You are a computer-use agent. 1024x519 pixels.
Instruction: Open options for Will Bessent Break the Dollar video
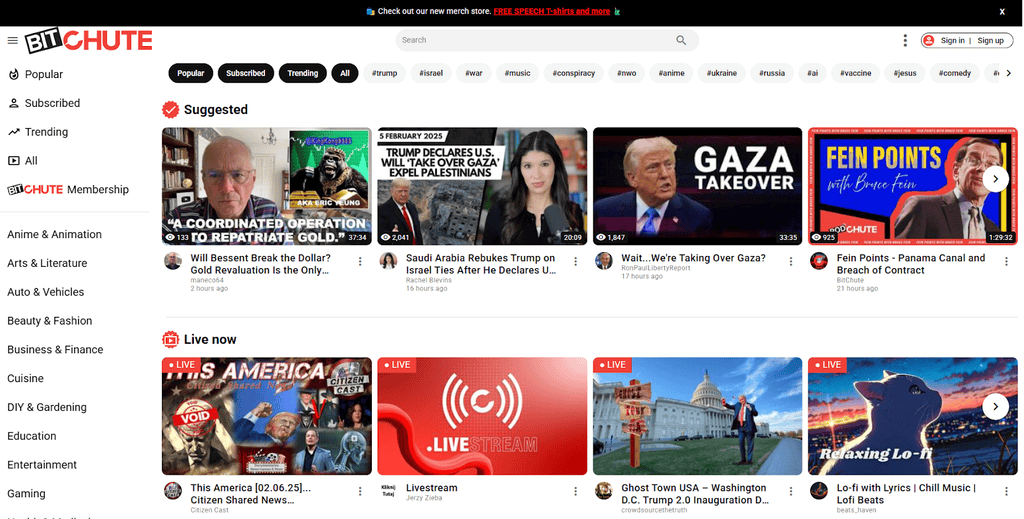[x=360, y=262]
